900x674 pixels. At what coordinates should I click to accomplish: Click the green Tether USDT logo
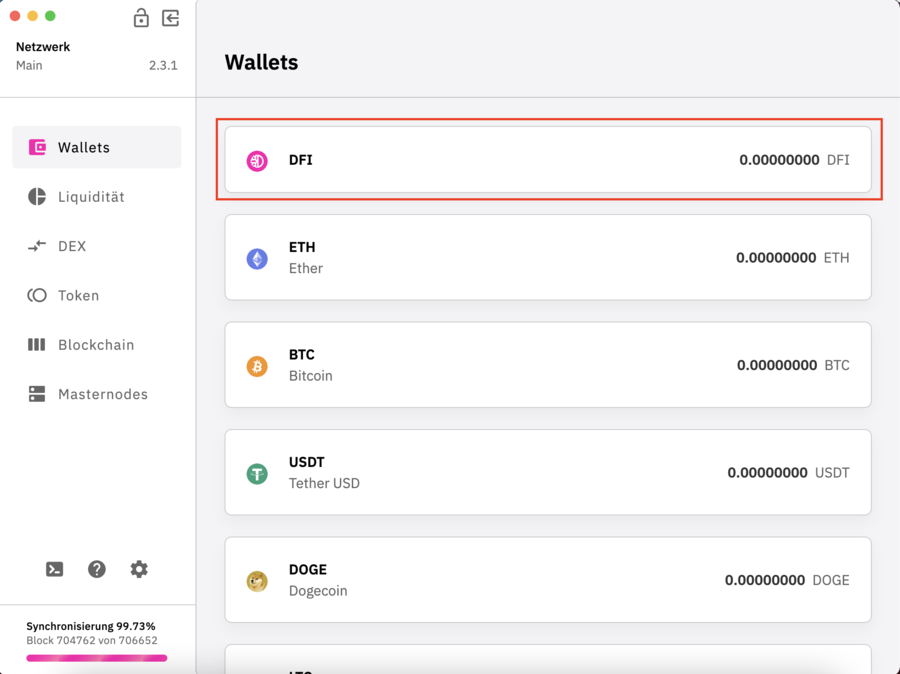(256, 472)
